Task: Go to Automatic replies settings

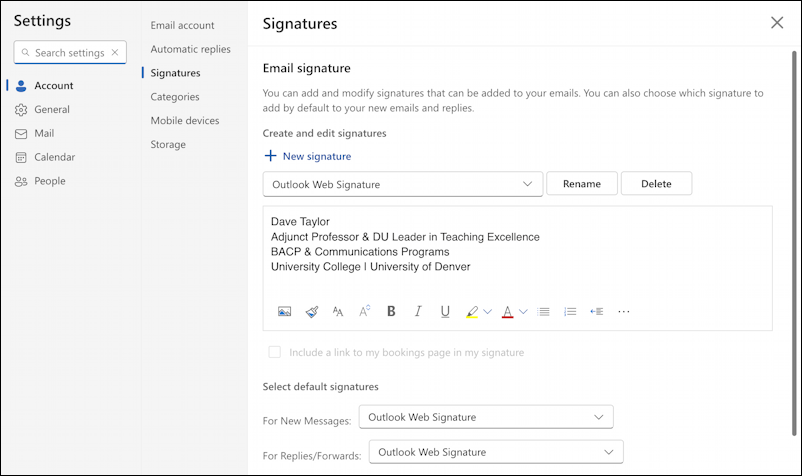Action: (x=190, y=49)
